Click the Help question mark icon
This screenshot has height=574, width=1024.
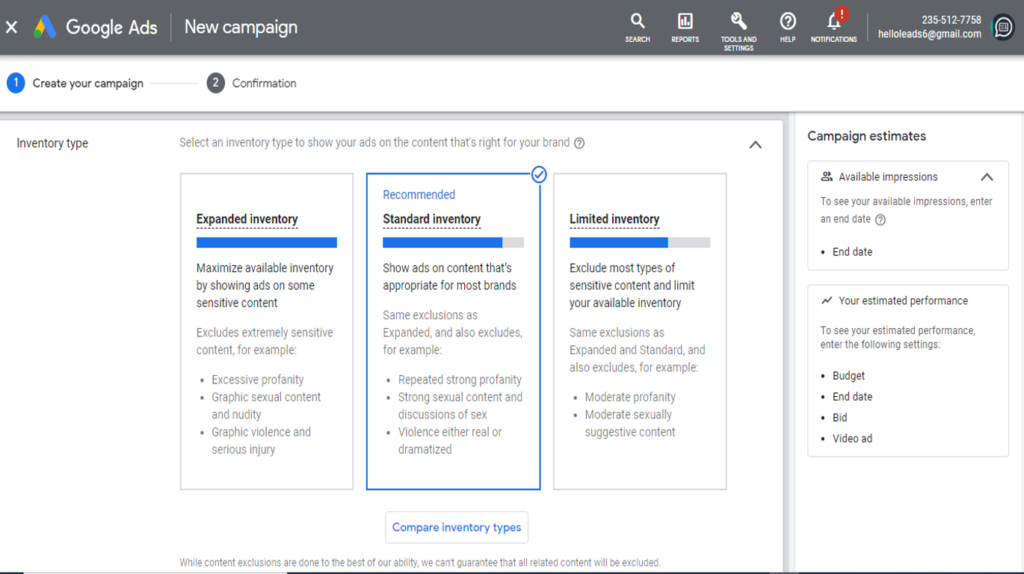pyautogui.click(x=787, y=22)
